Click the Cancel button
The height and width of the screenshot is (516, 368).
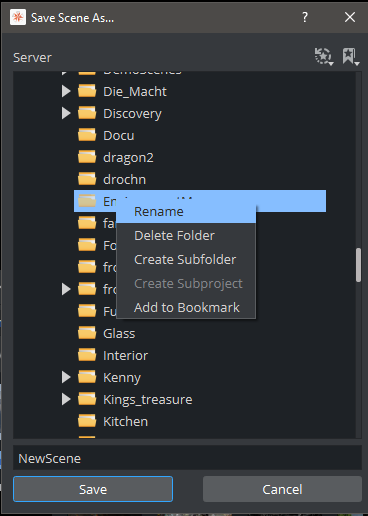coord(282,489)
